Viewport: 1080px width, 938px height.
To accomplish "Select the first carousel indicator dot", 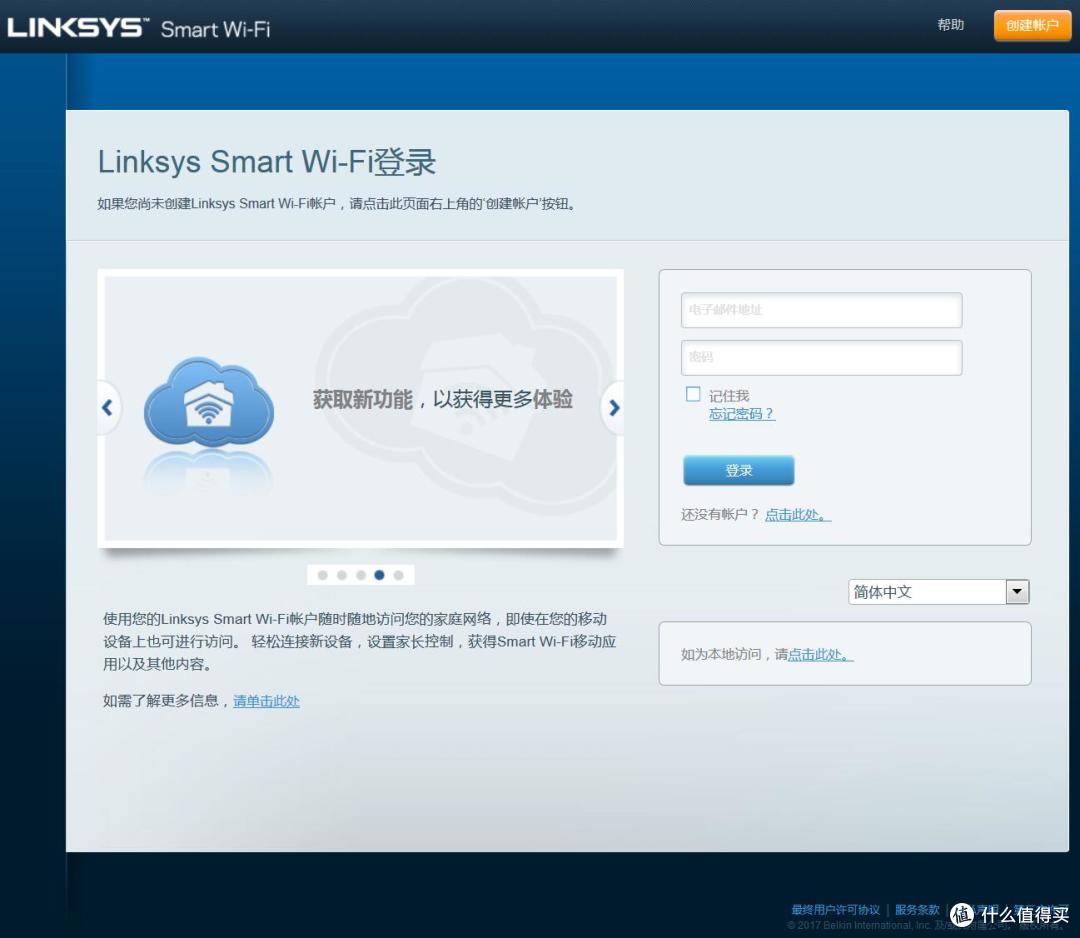I will click(x=322, y=575).
